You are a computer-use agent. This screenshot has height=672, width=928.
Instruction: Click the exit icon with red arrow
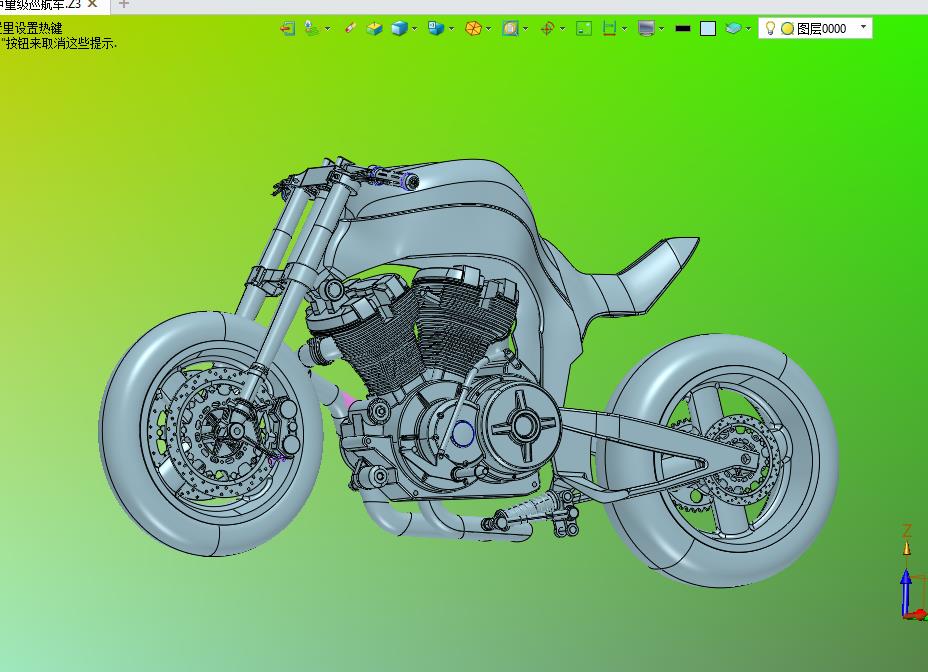click(x=287, y=28)
